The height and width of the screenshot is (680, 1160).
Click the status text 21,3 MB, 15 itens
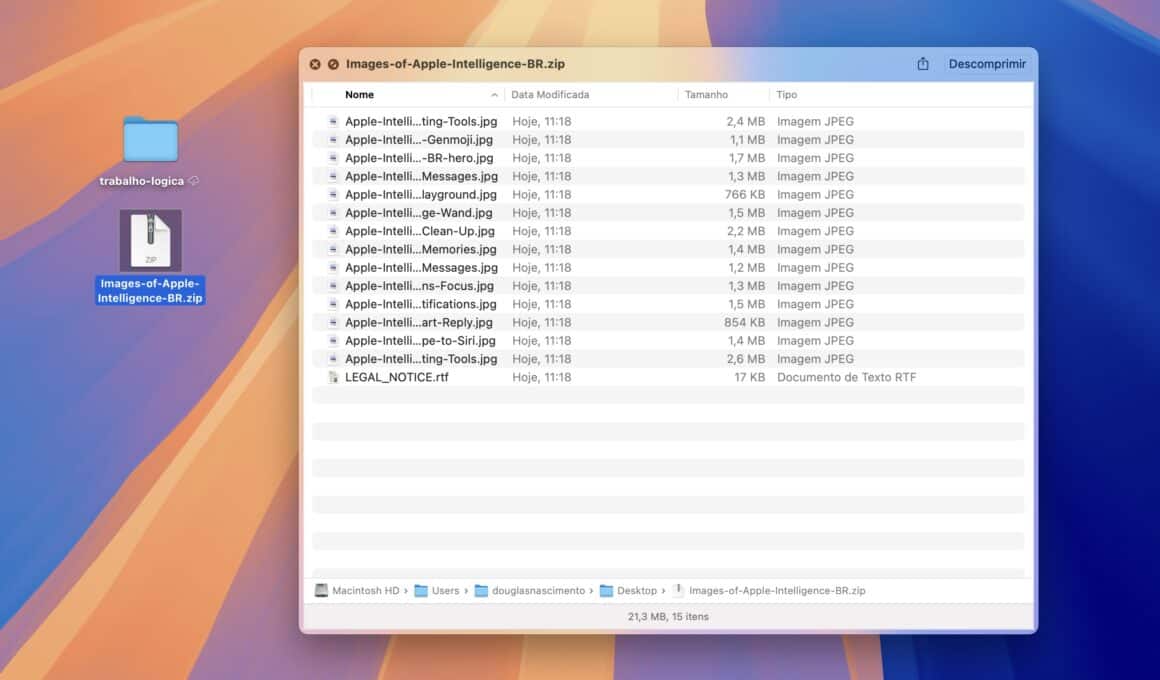point(668,616)
